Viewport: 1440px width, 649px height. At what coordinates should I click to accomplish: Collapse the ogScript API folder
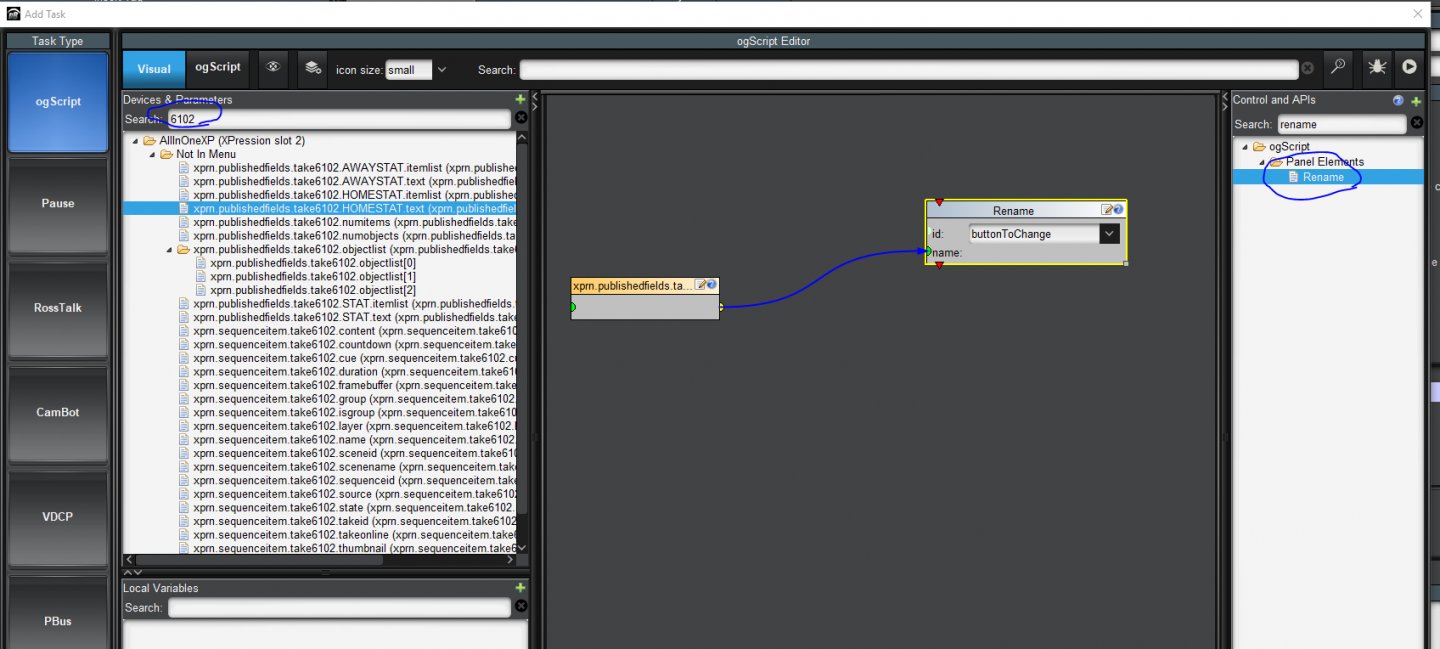coord(1245,147)
